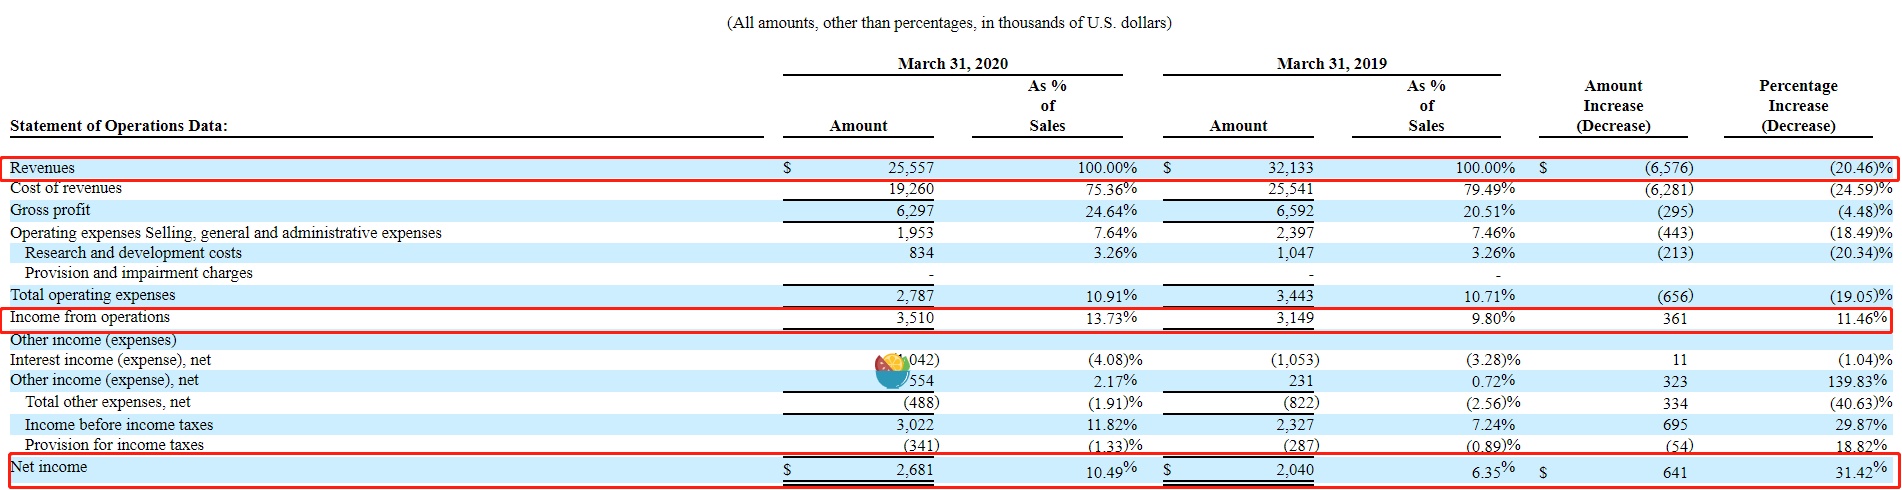This screenshot has width=1902, height=490.
Task: Click the 2,681 net income value
Action: tap(914, 470)
